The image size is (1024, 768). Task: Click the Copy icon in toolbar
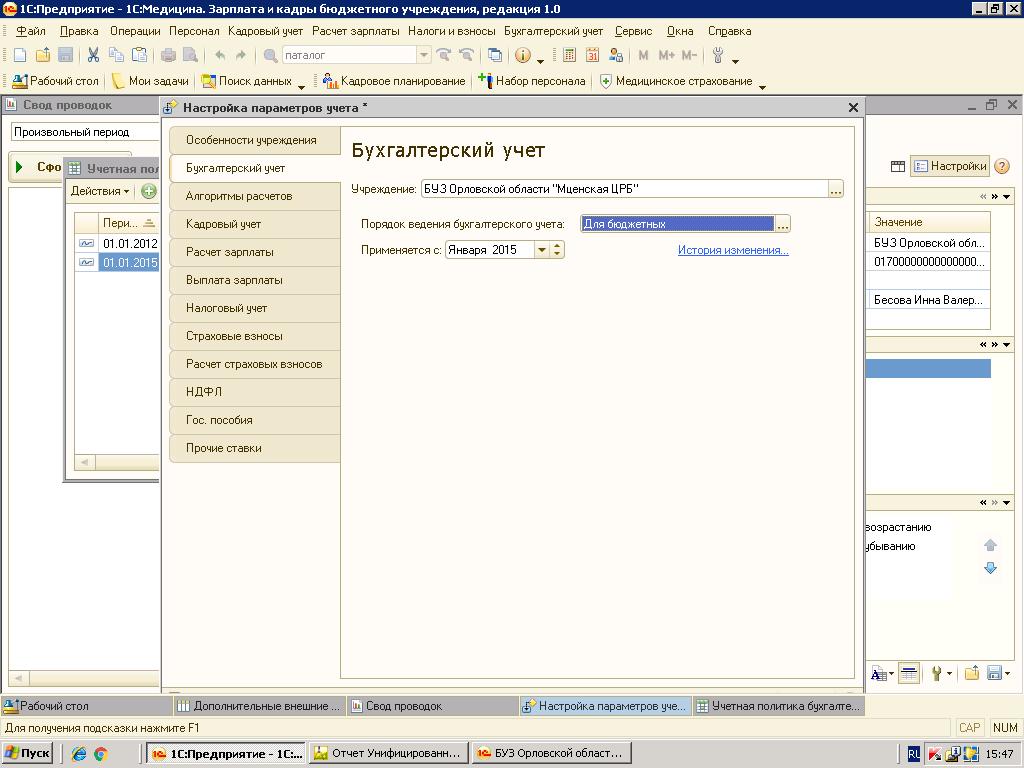click(116, 56)
